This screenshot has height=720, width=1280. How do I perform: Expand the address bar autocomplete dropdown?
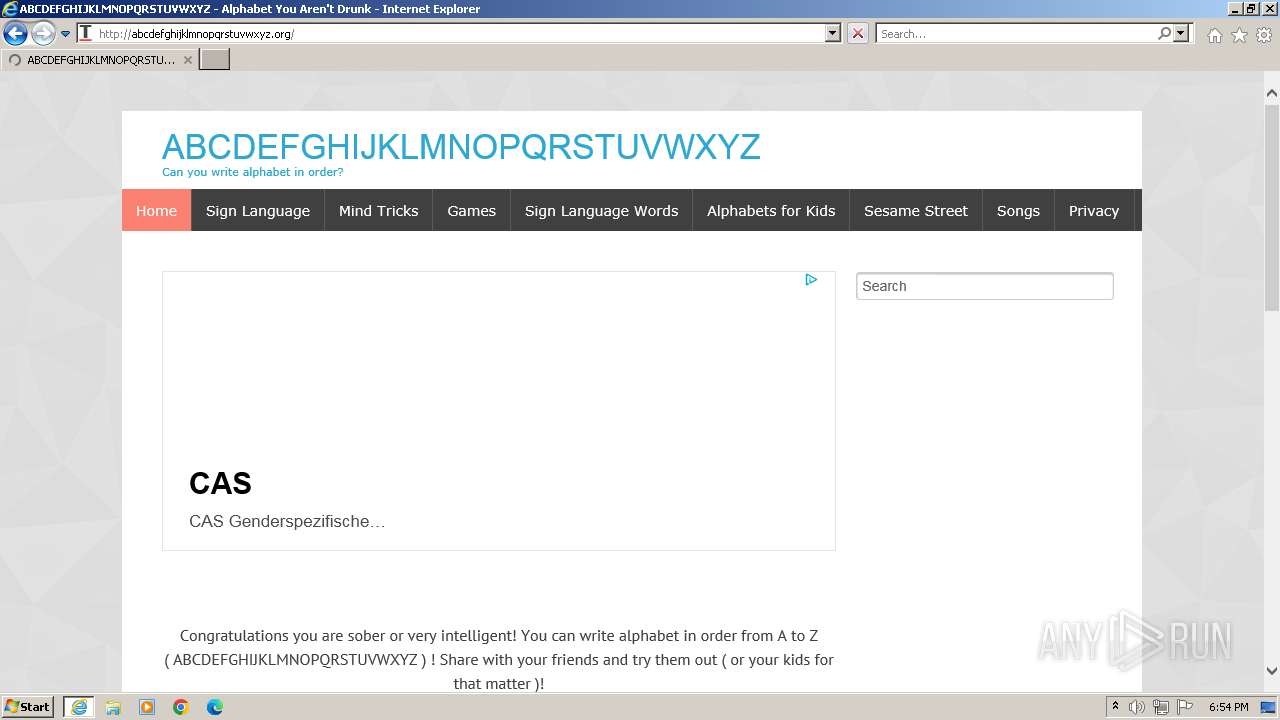[833, 33]
